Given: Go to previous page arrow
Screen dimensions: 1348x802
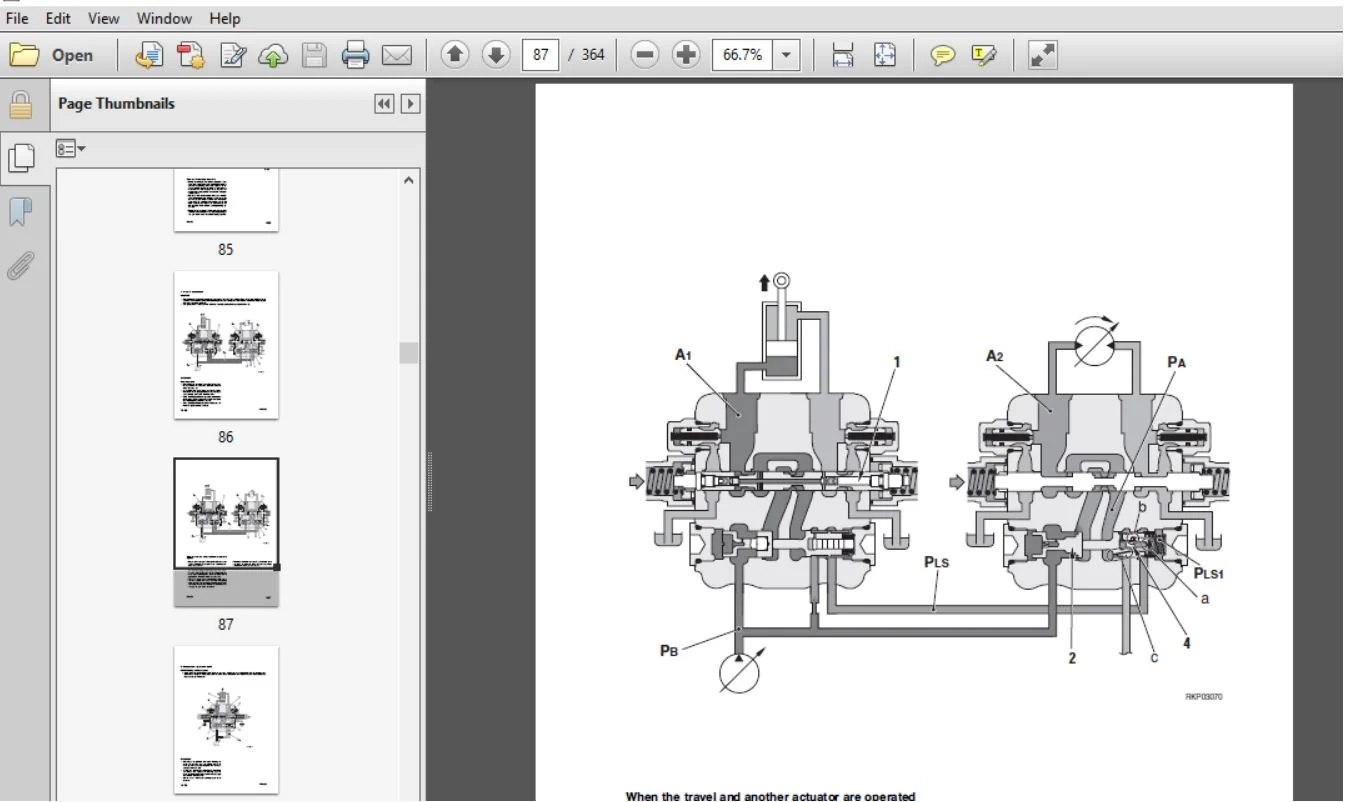Looking at the screenshot, I should (x=455, y=55).
